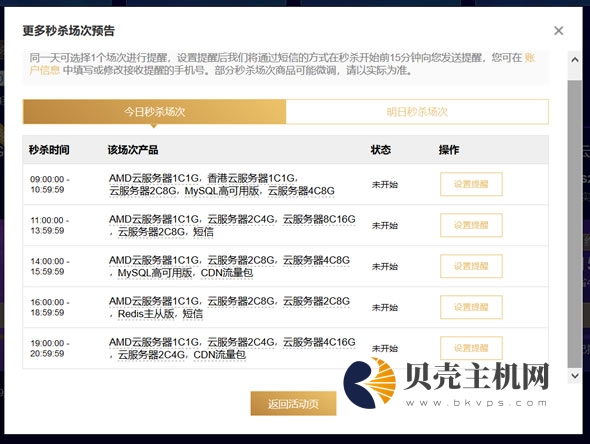The height and width of the screenshot is (444, 590).
Task: Set reminder for the 11:00:00 session
Action: coord(471,225)
